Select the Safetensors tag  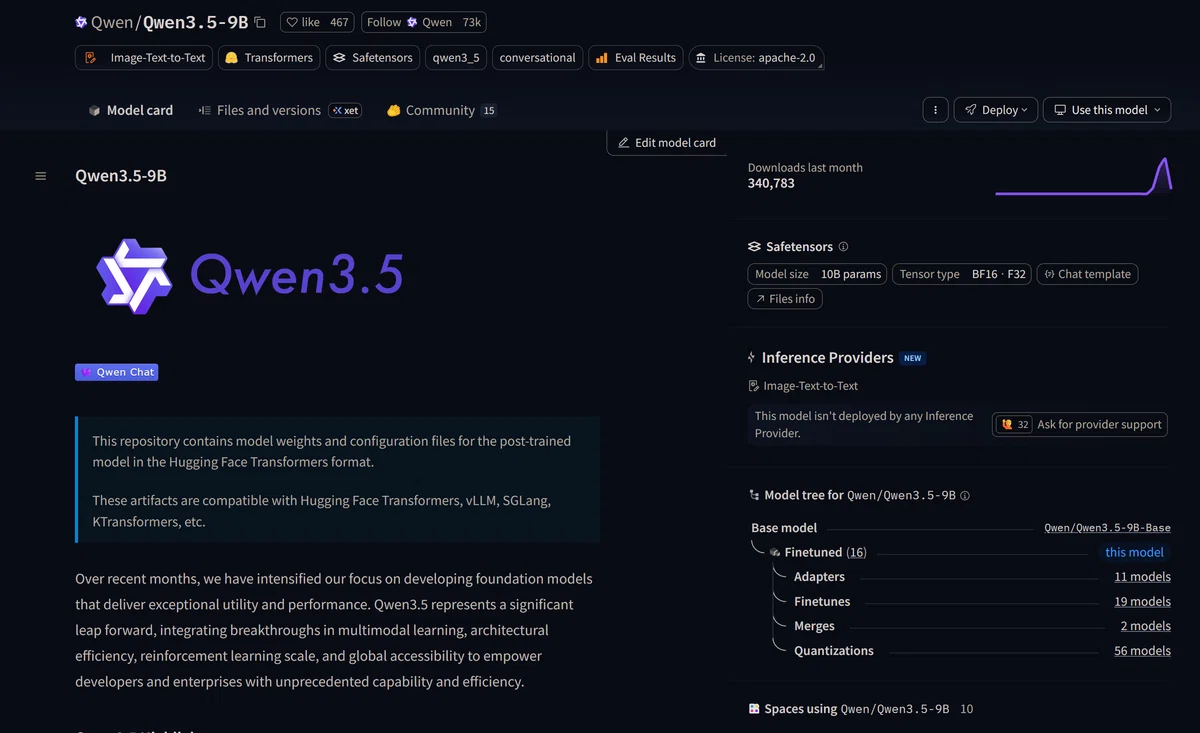click(x=373, y=58)
